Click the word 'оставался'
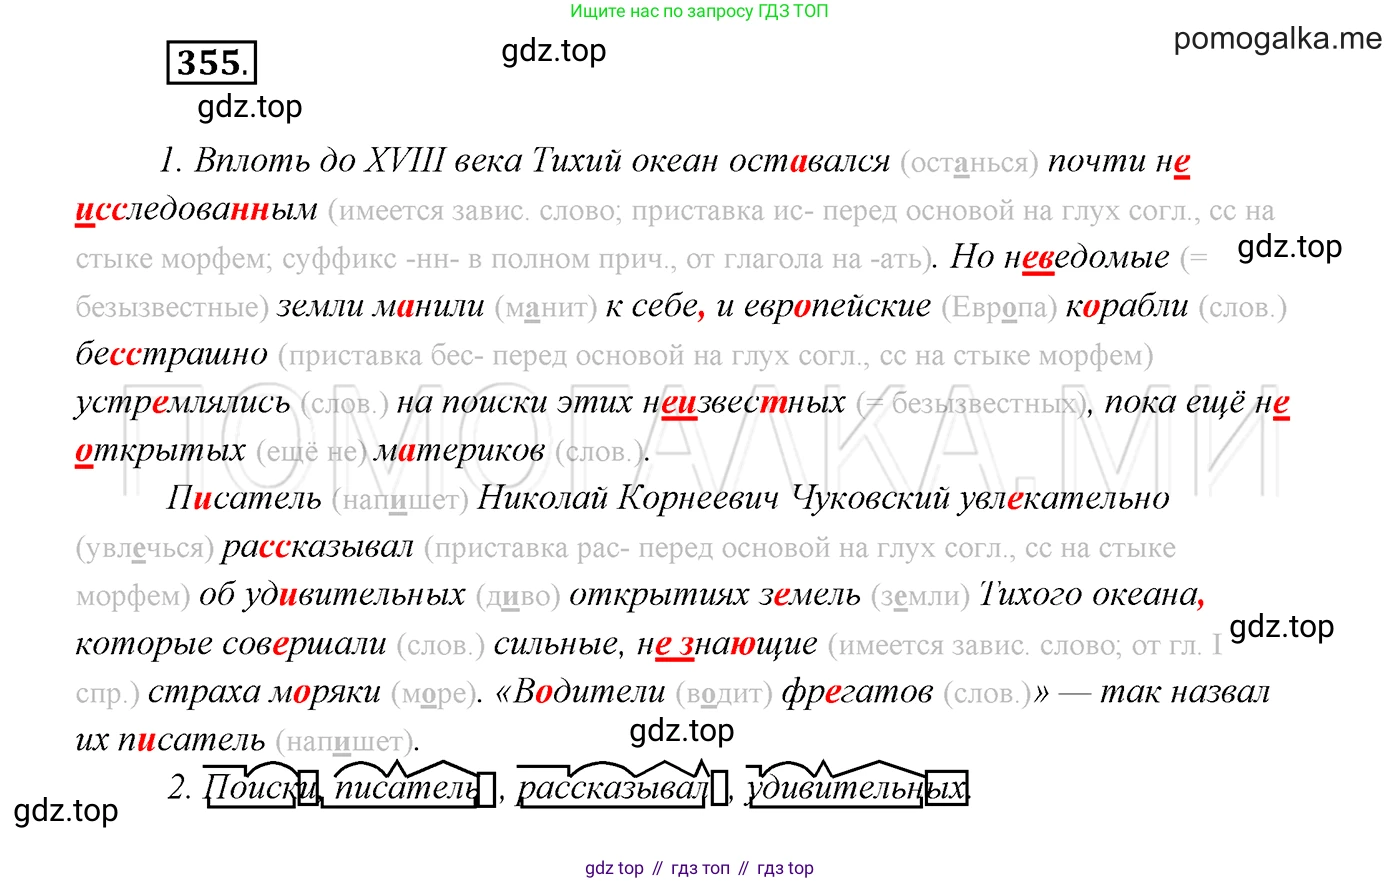This screenshot has width=1400, height=883. pos(809,160)
